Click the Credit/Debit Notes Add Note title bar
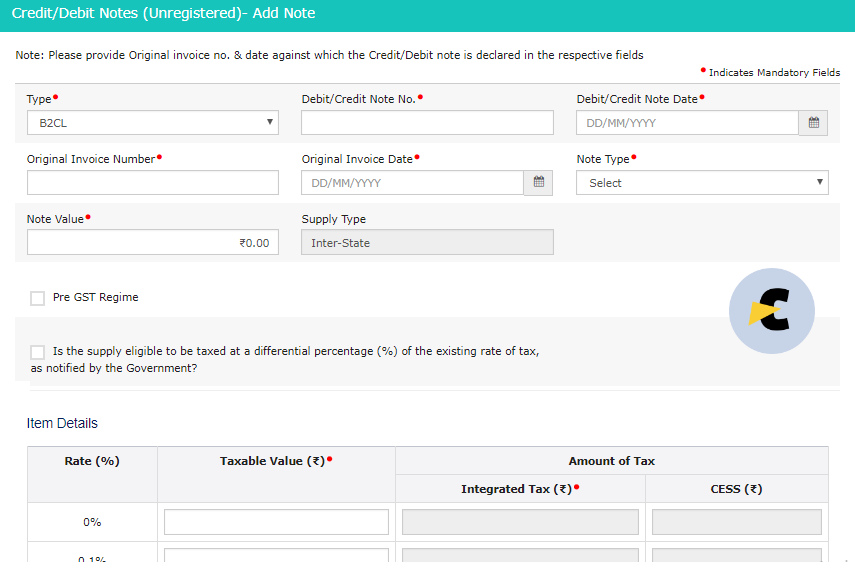 click(x=428, y=15)
